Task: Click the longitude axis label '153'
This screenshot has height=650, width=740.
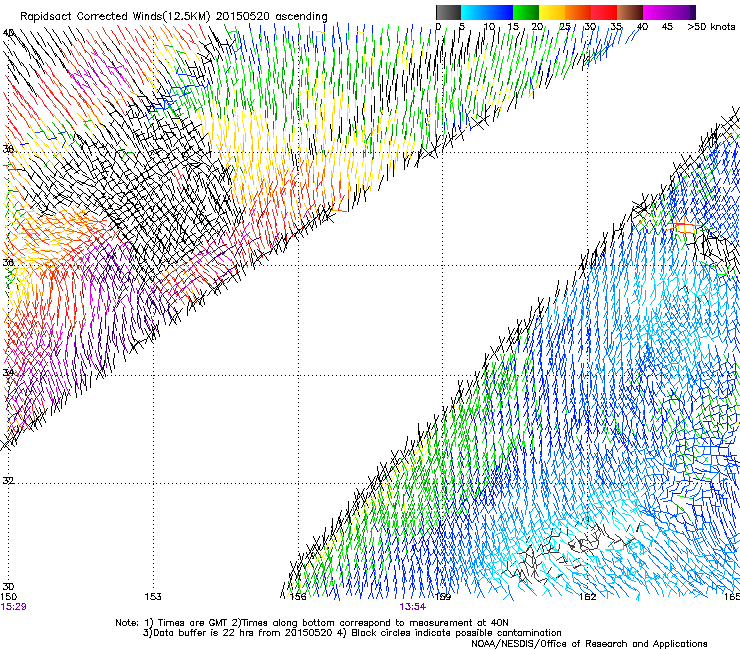Action: pos(153,597)
